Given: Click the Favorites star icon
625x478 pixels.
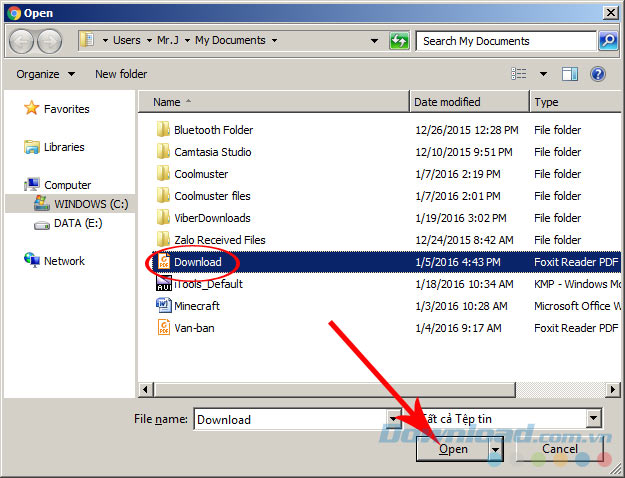Looking at the screenshot, I should tap(31, 108).
